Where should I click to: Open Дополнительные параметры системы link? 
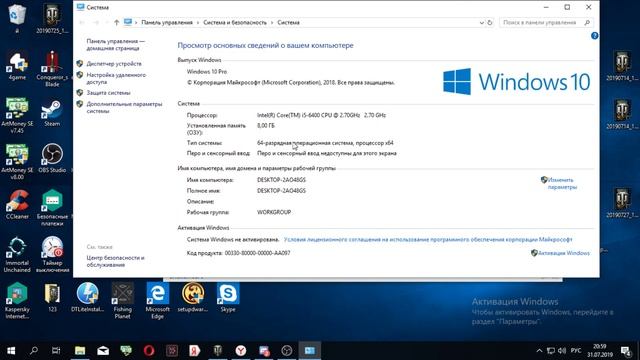[124, 107]
